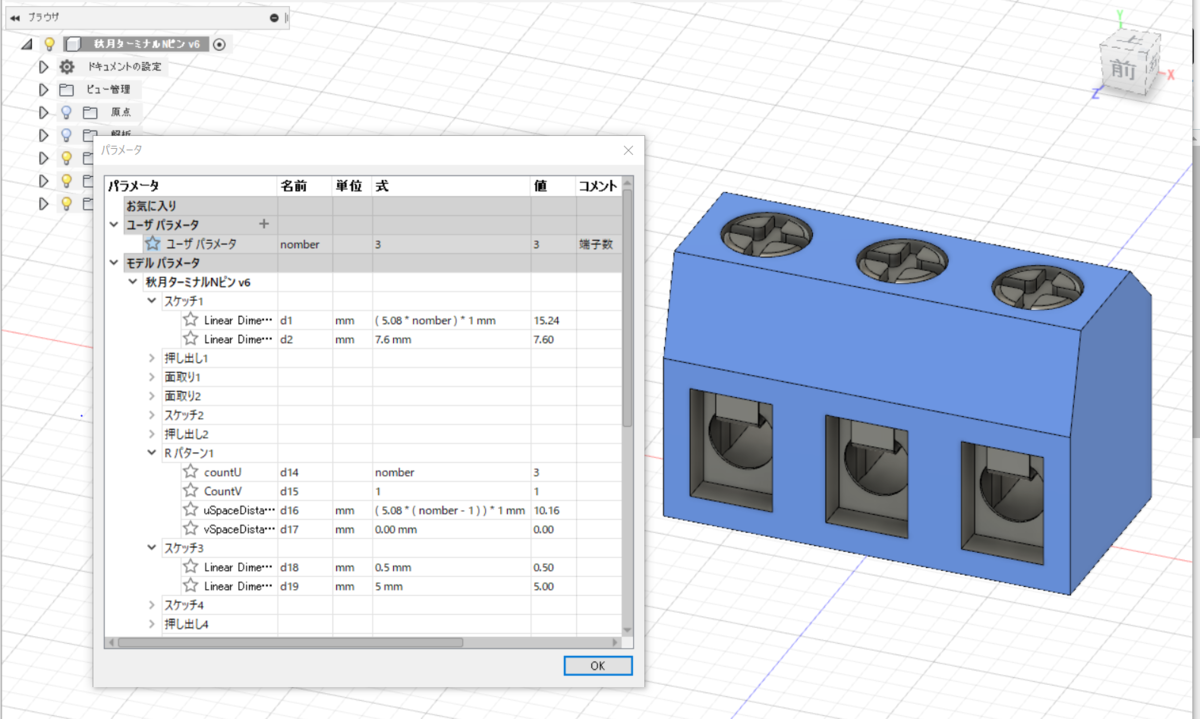
Task: Click the browser panel minus options icon
Action: pyautogui.click(x=275, y=18)
